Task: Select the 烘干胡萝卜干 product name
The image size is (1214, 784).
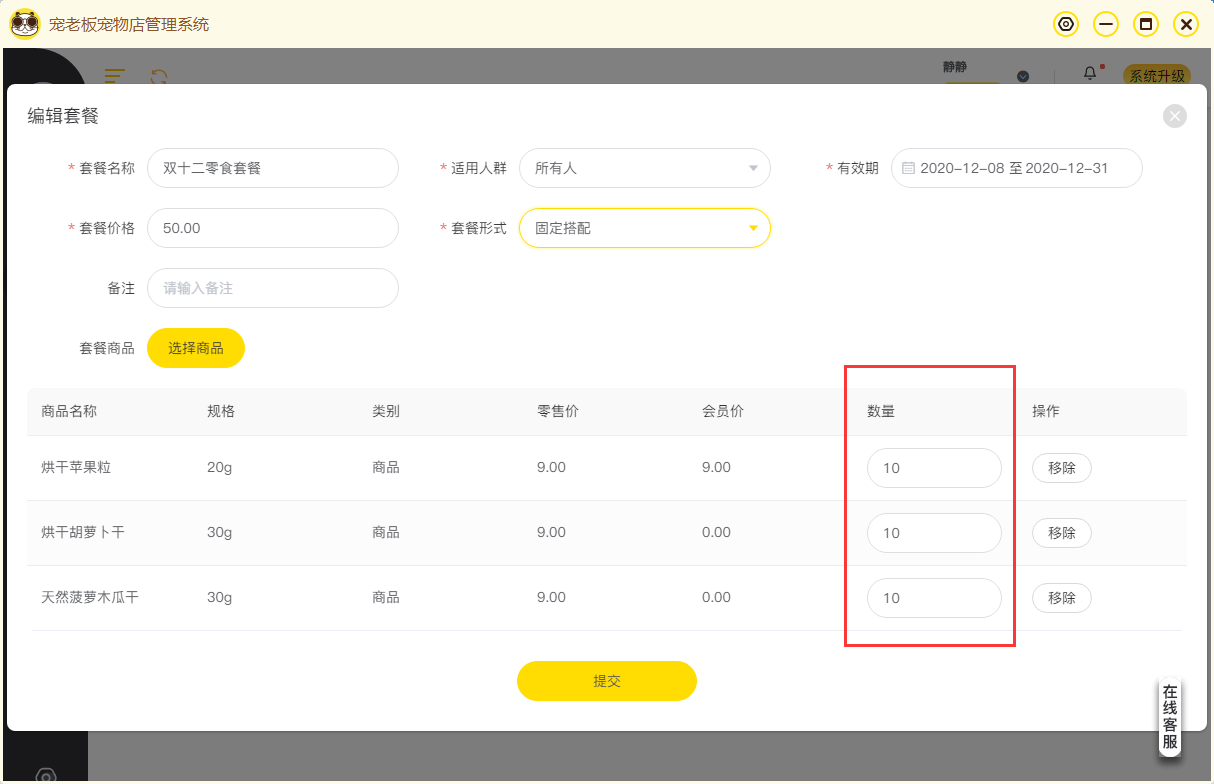Action: (x=83, y=532)
